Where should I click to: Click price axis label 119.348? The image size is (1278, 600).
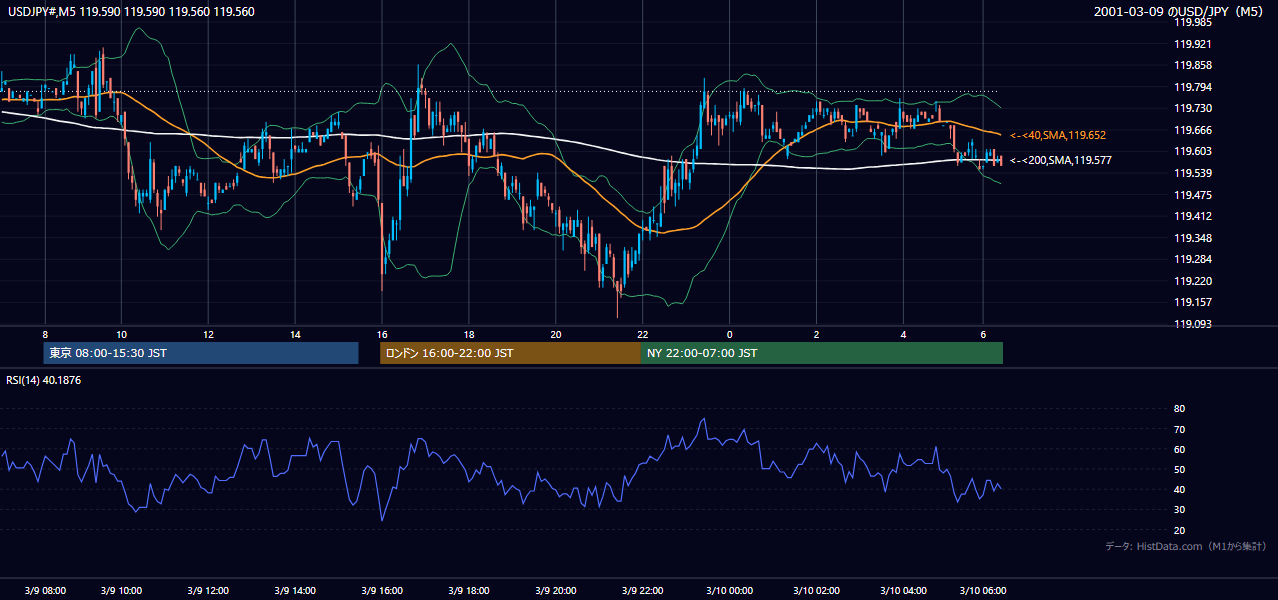click(1192, 238)
